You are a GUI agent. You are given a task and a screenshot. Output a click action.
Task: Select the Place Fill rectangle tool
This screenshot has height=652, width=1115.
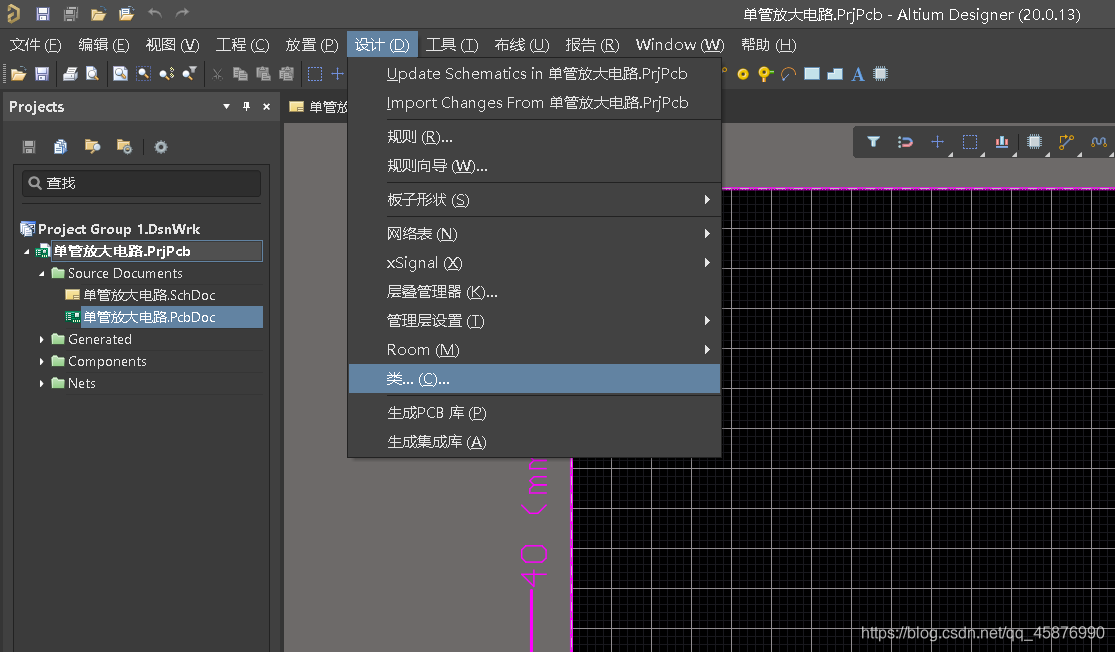[811, 74]
